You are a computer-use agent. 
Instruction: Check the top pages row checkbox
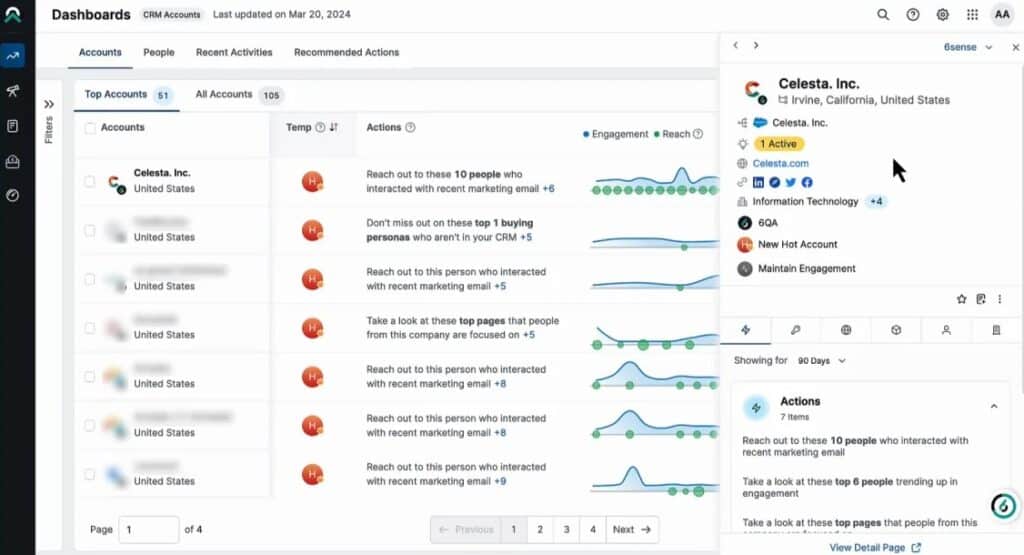click(x=90, y=328)
